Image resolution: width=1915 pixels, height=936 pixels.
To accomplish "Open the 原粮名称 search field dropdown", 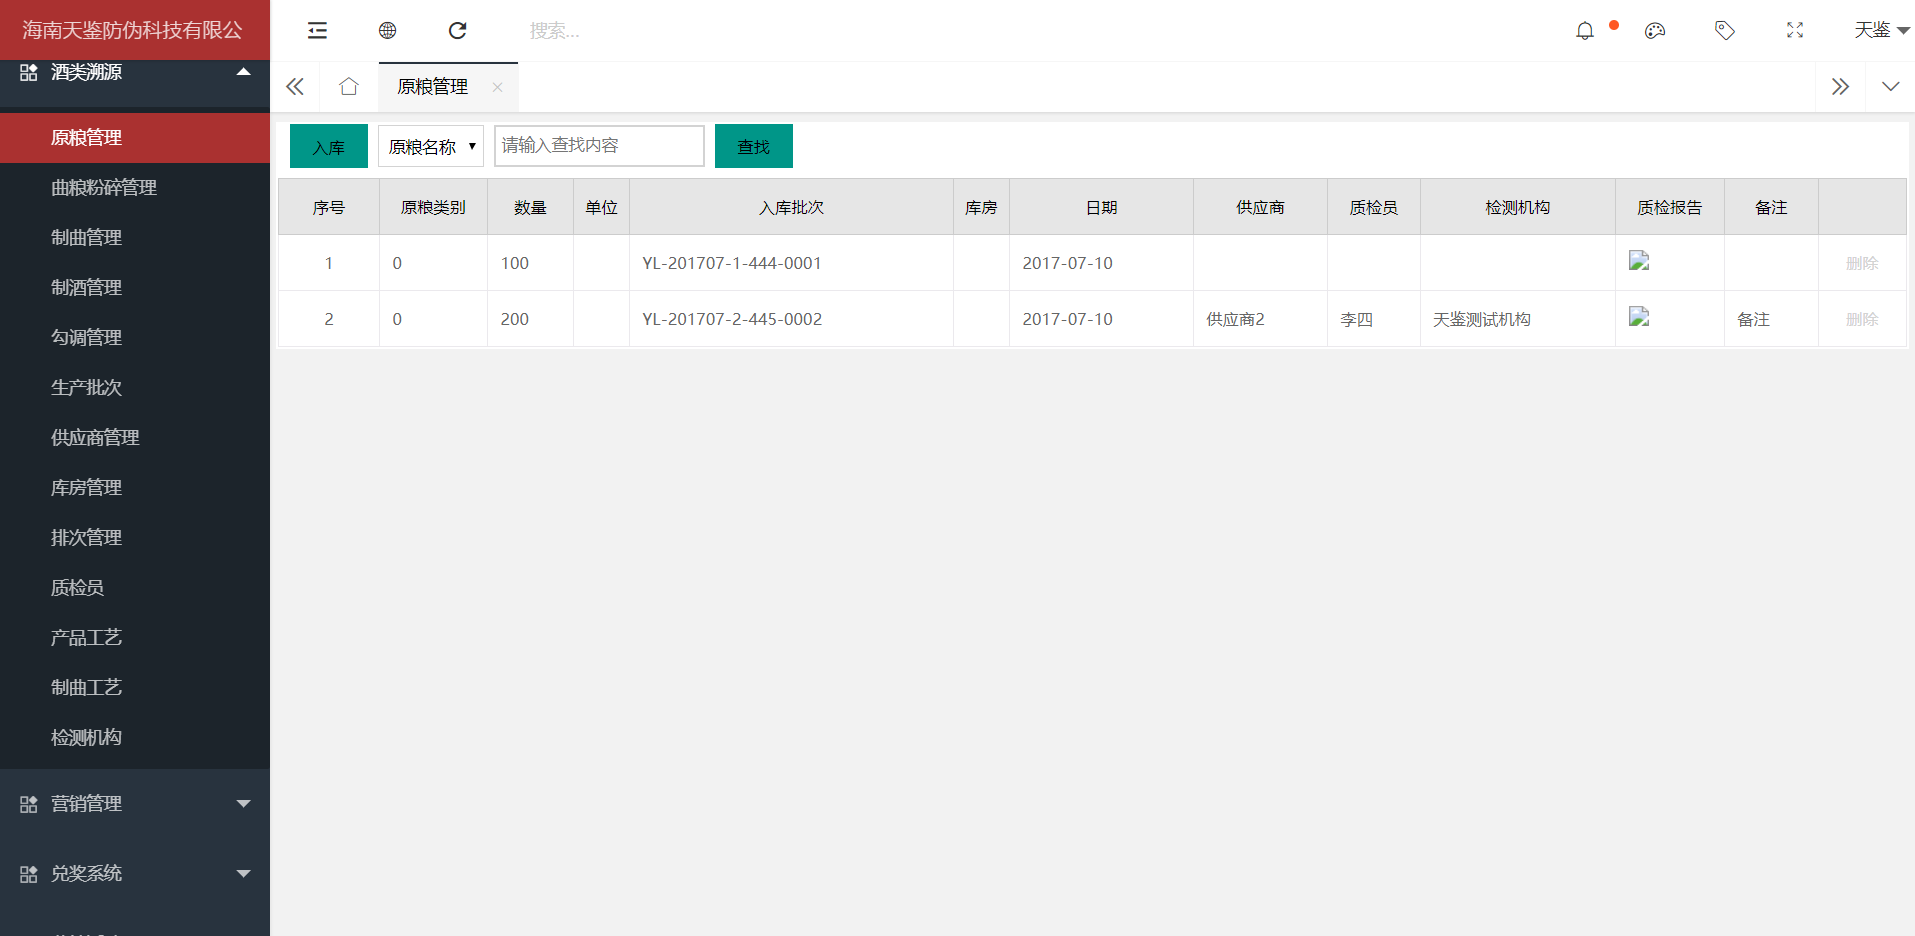I will (x=431, y=147).
